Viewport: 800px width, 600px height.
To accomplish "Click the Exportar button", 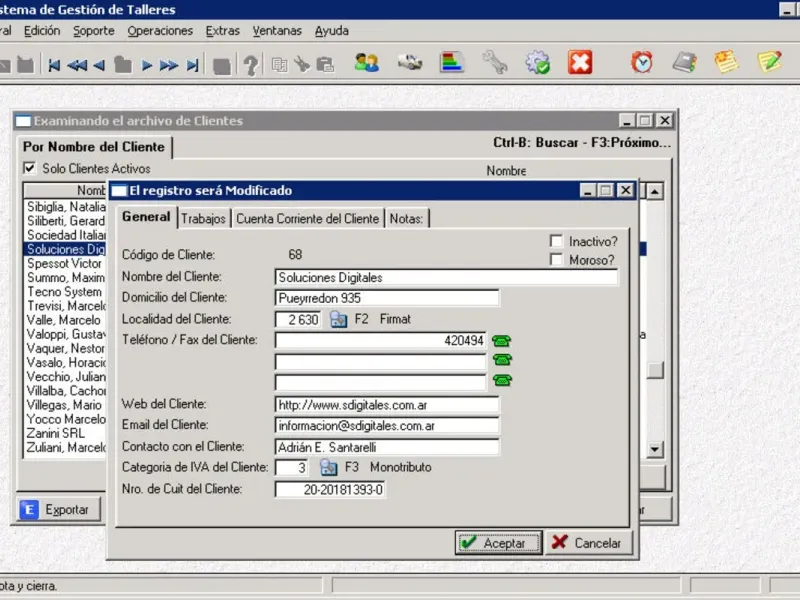I will 59,509.
